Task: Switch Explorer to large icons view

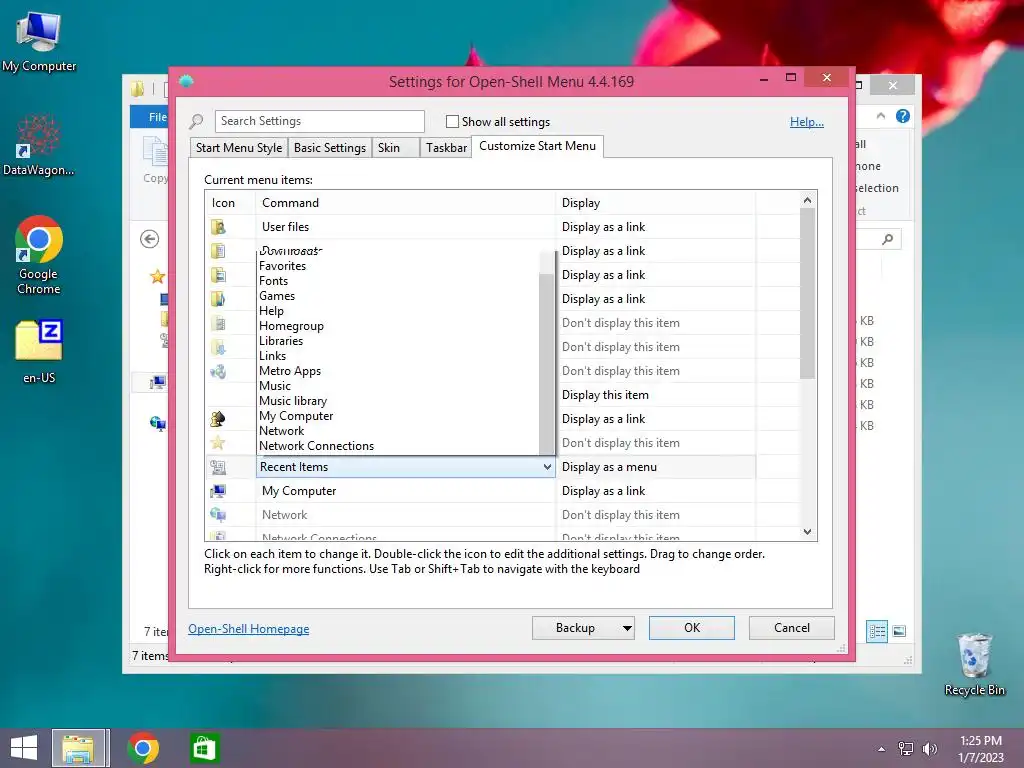Action: (899, 631)
